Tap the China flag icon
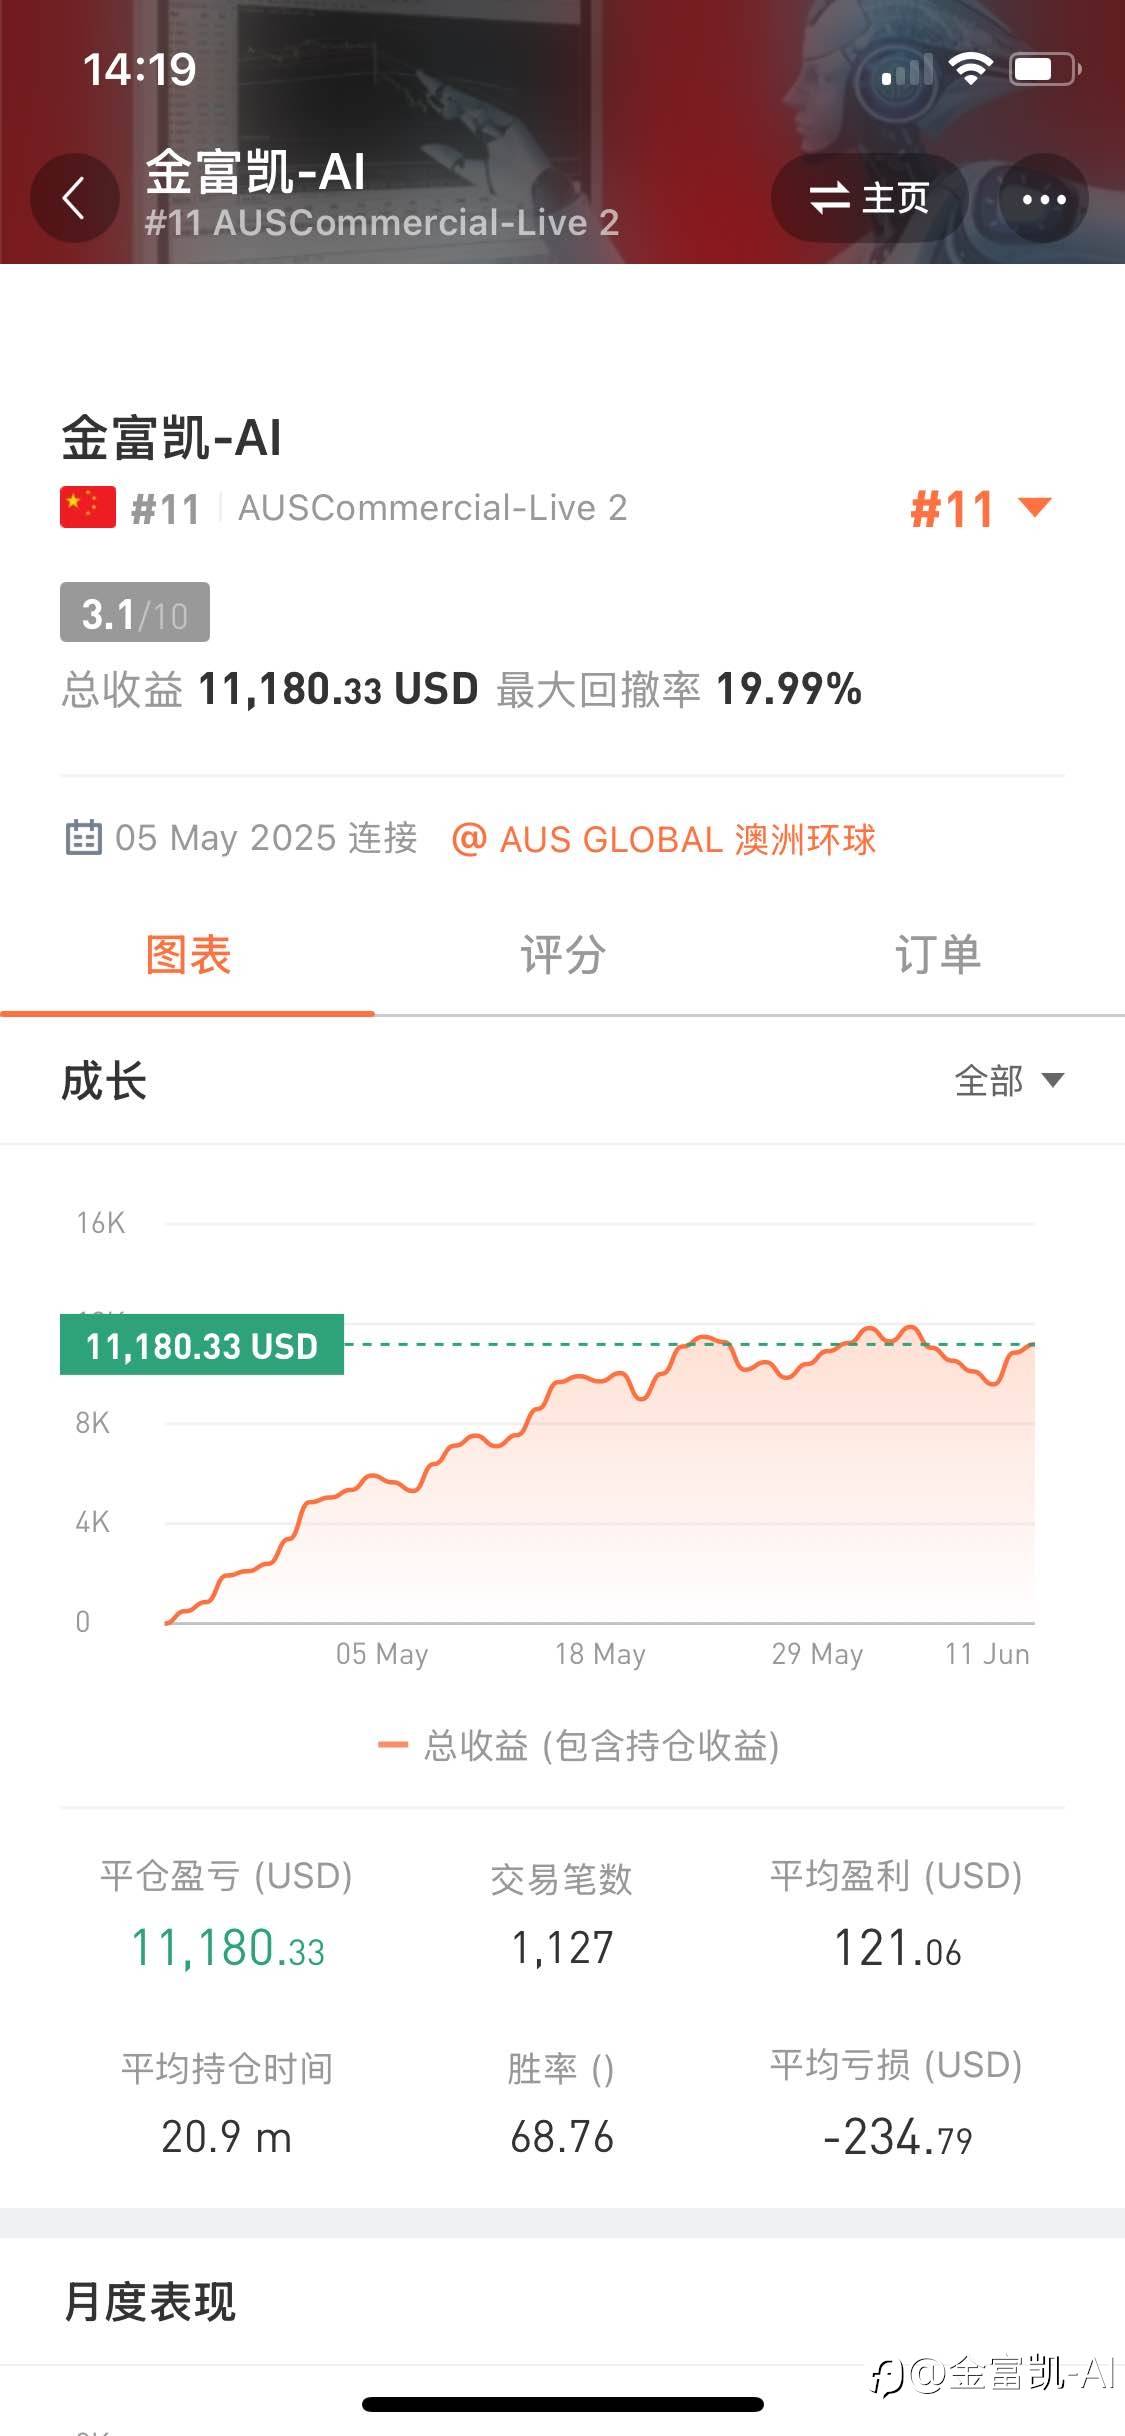Viewport: 1125px width, 2436px height. coord(88,508)
